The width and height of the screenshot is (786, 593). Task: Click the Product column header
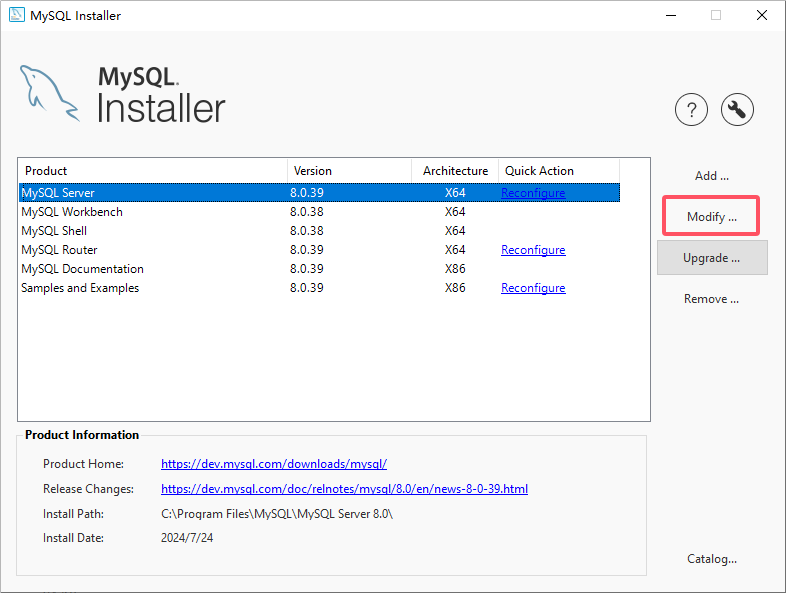point(153,171)
